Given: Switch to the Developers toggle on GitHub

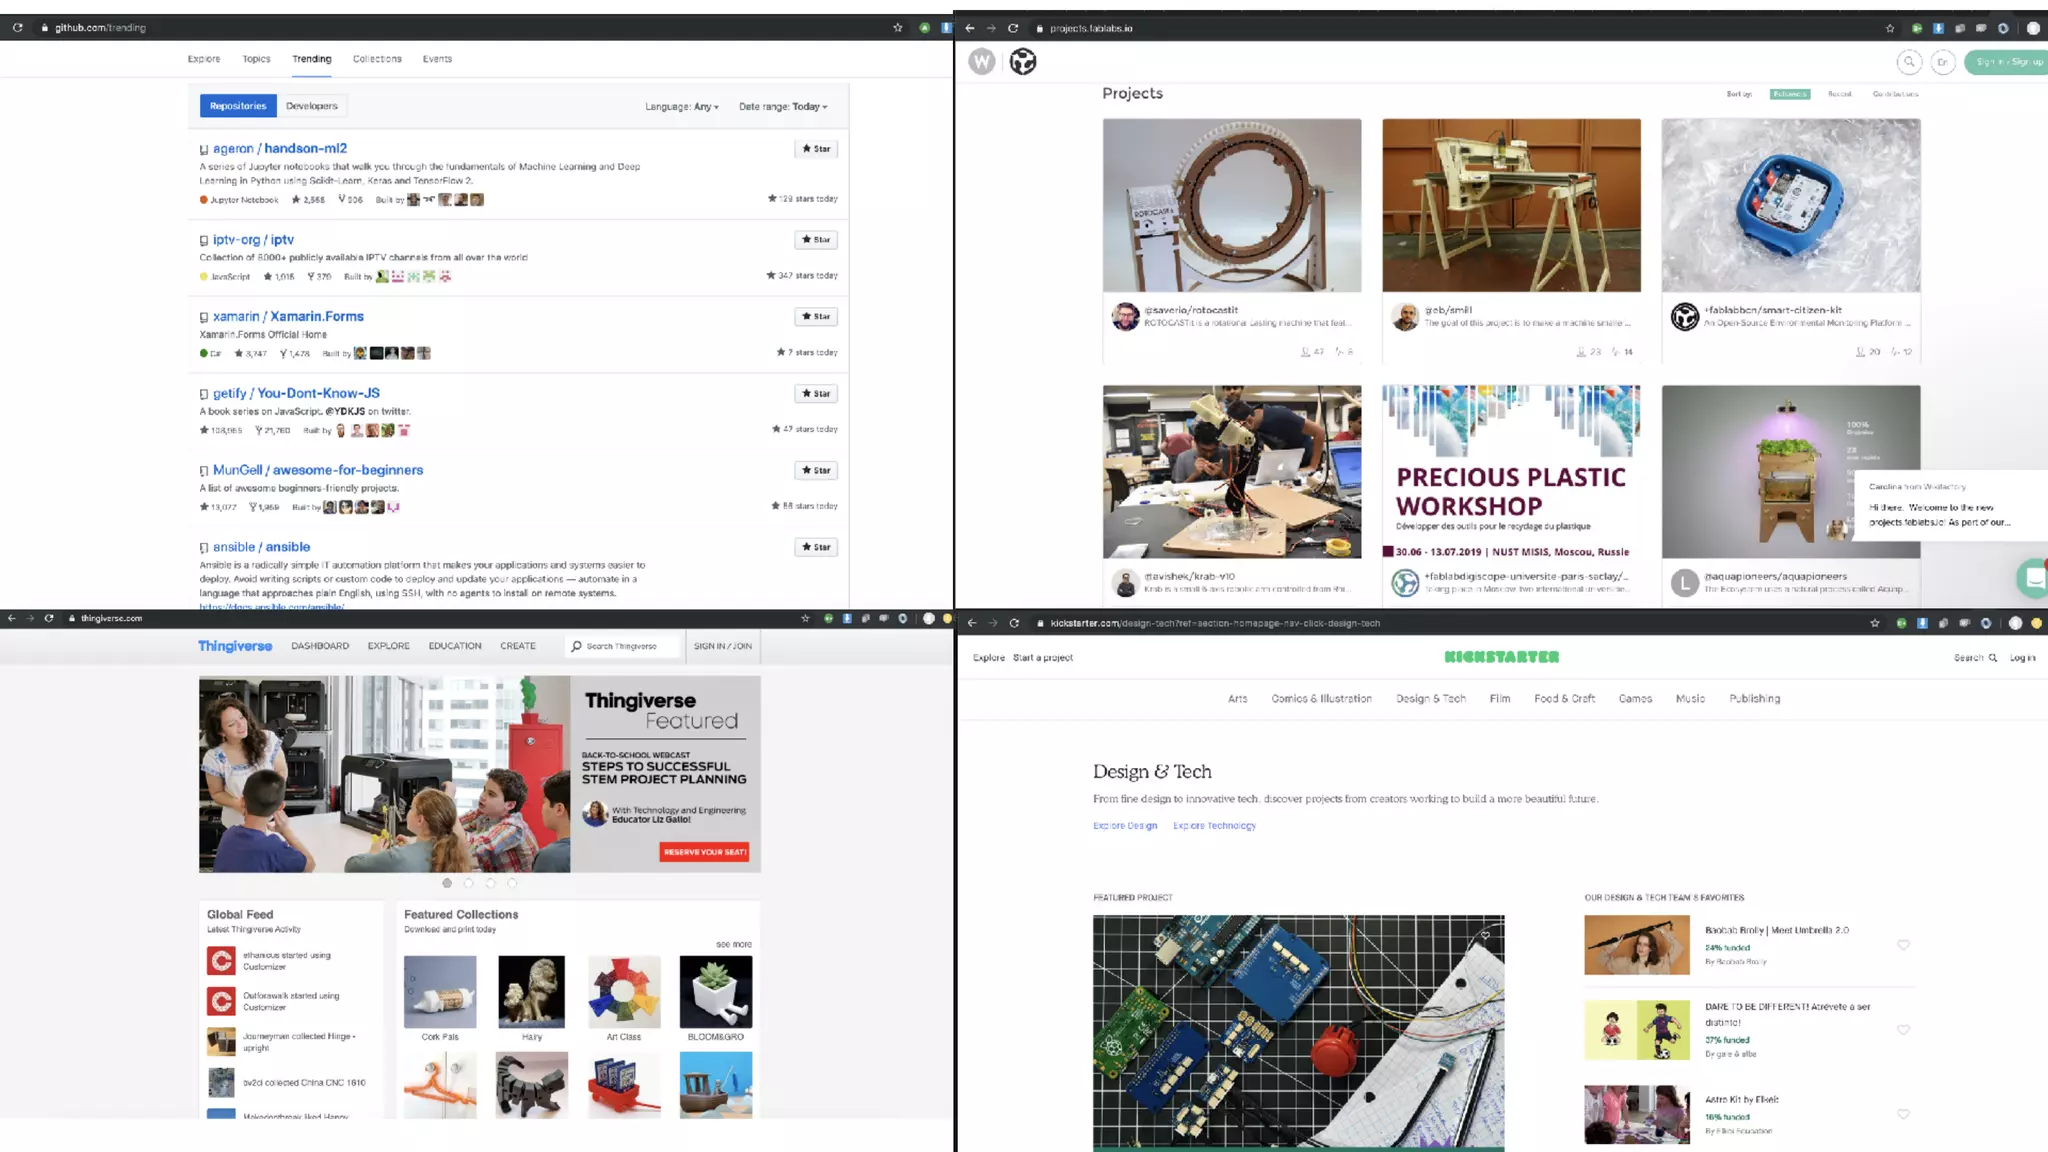Looking at the screenshot, I should 311,106.
